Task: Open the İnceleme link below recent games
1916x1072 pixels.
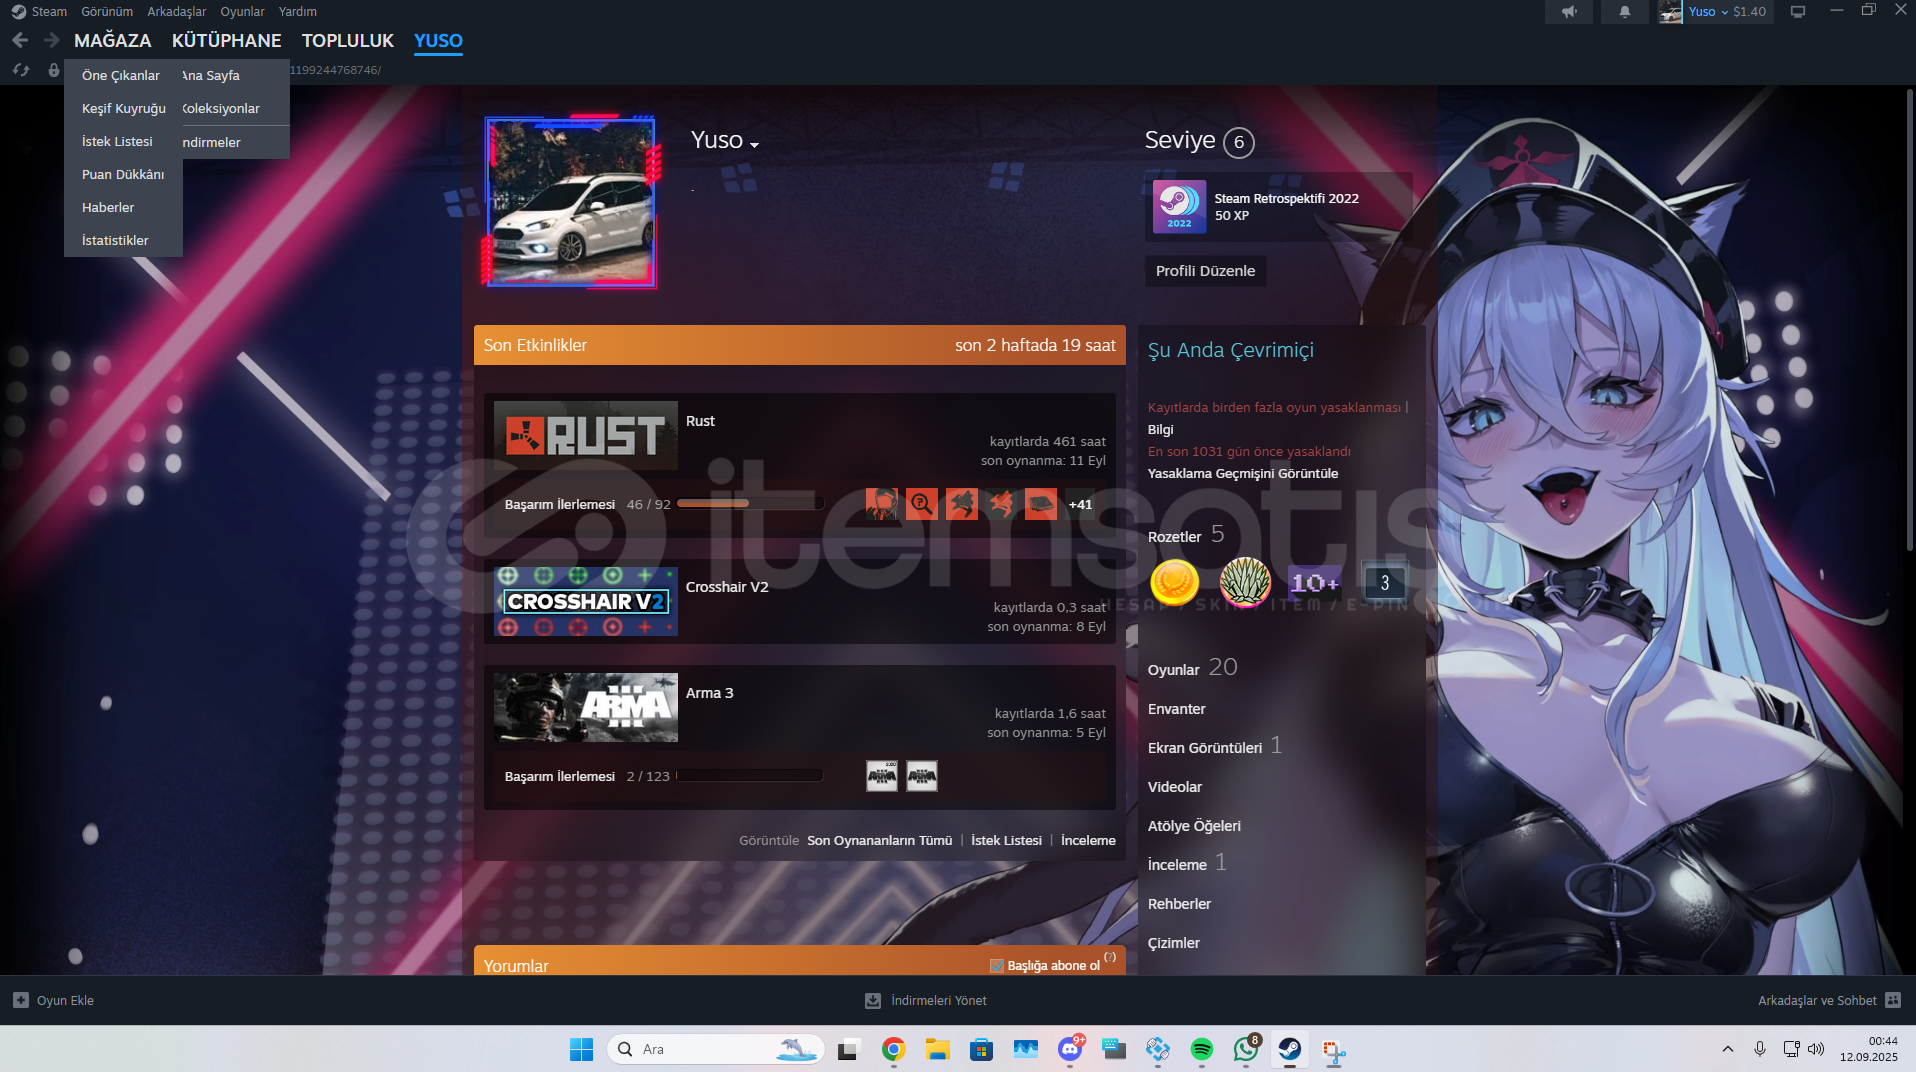Action: [x=1088, y=840]
